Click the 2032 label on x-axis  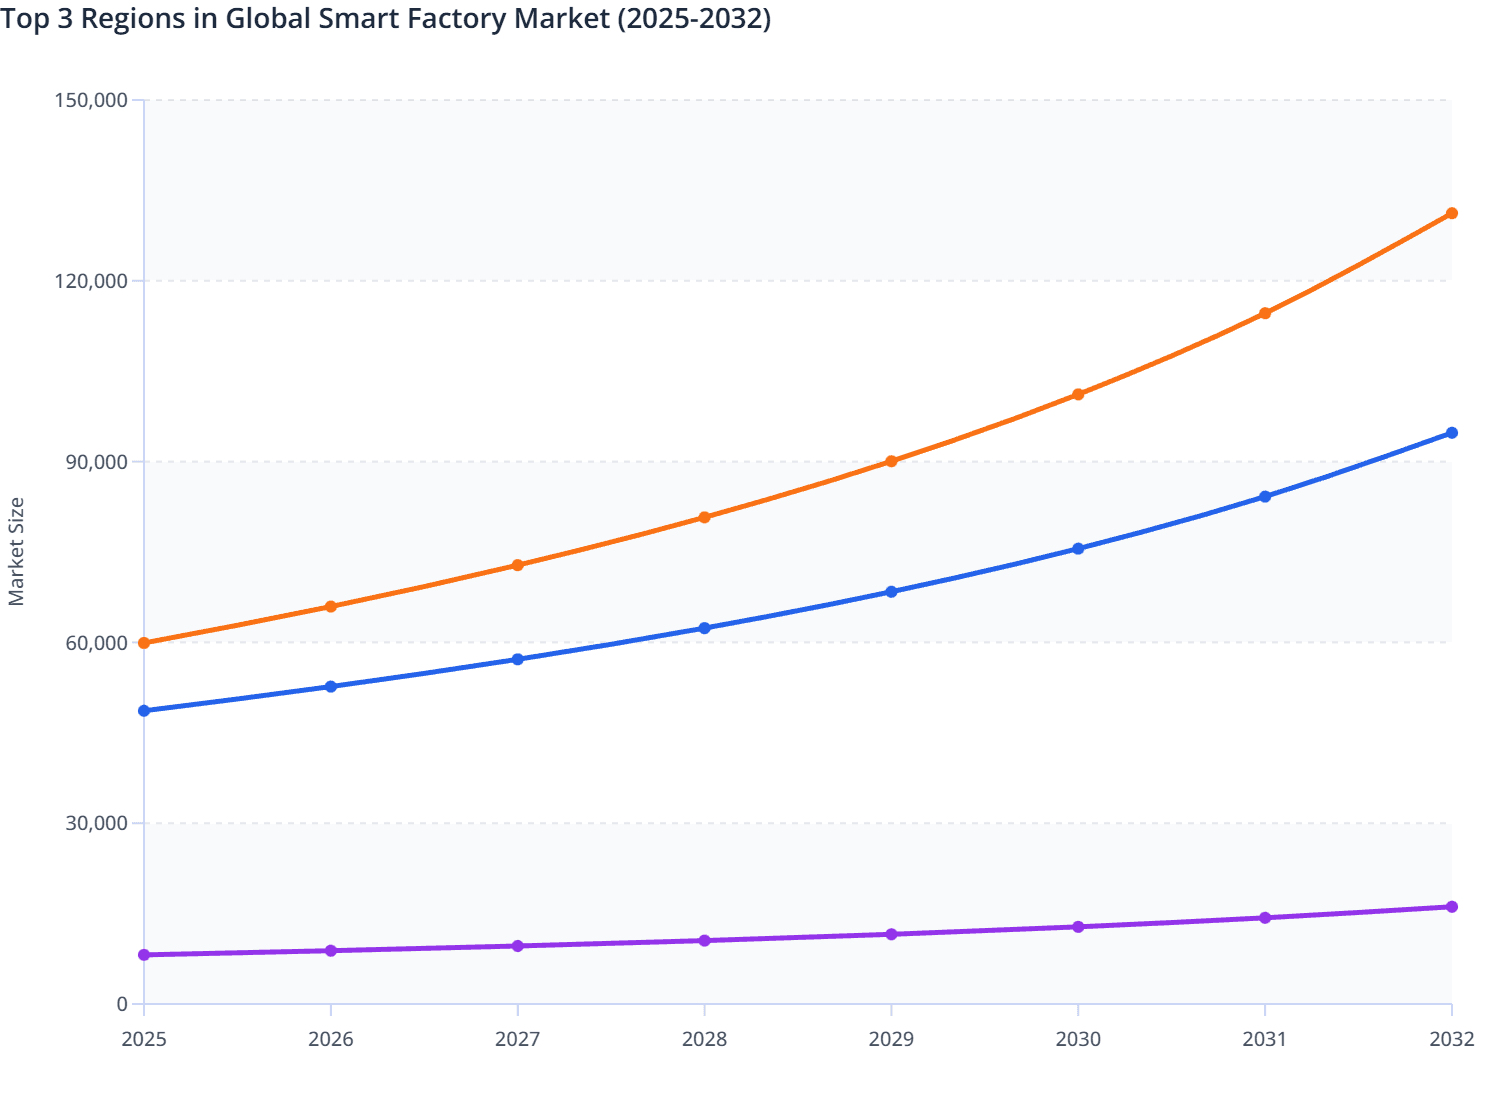[1452, 1041]
